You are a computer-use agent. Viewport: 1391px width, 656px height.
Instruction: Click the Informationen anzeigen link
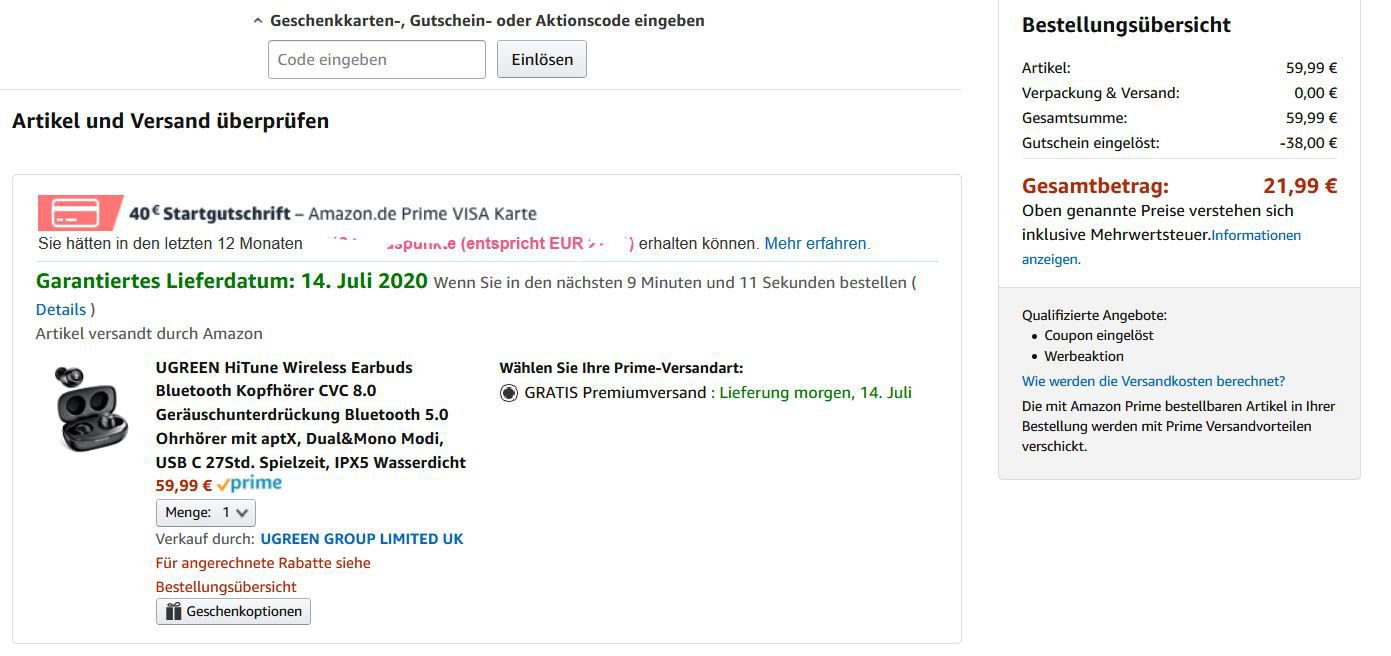click(x=1161, y=247)
